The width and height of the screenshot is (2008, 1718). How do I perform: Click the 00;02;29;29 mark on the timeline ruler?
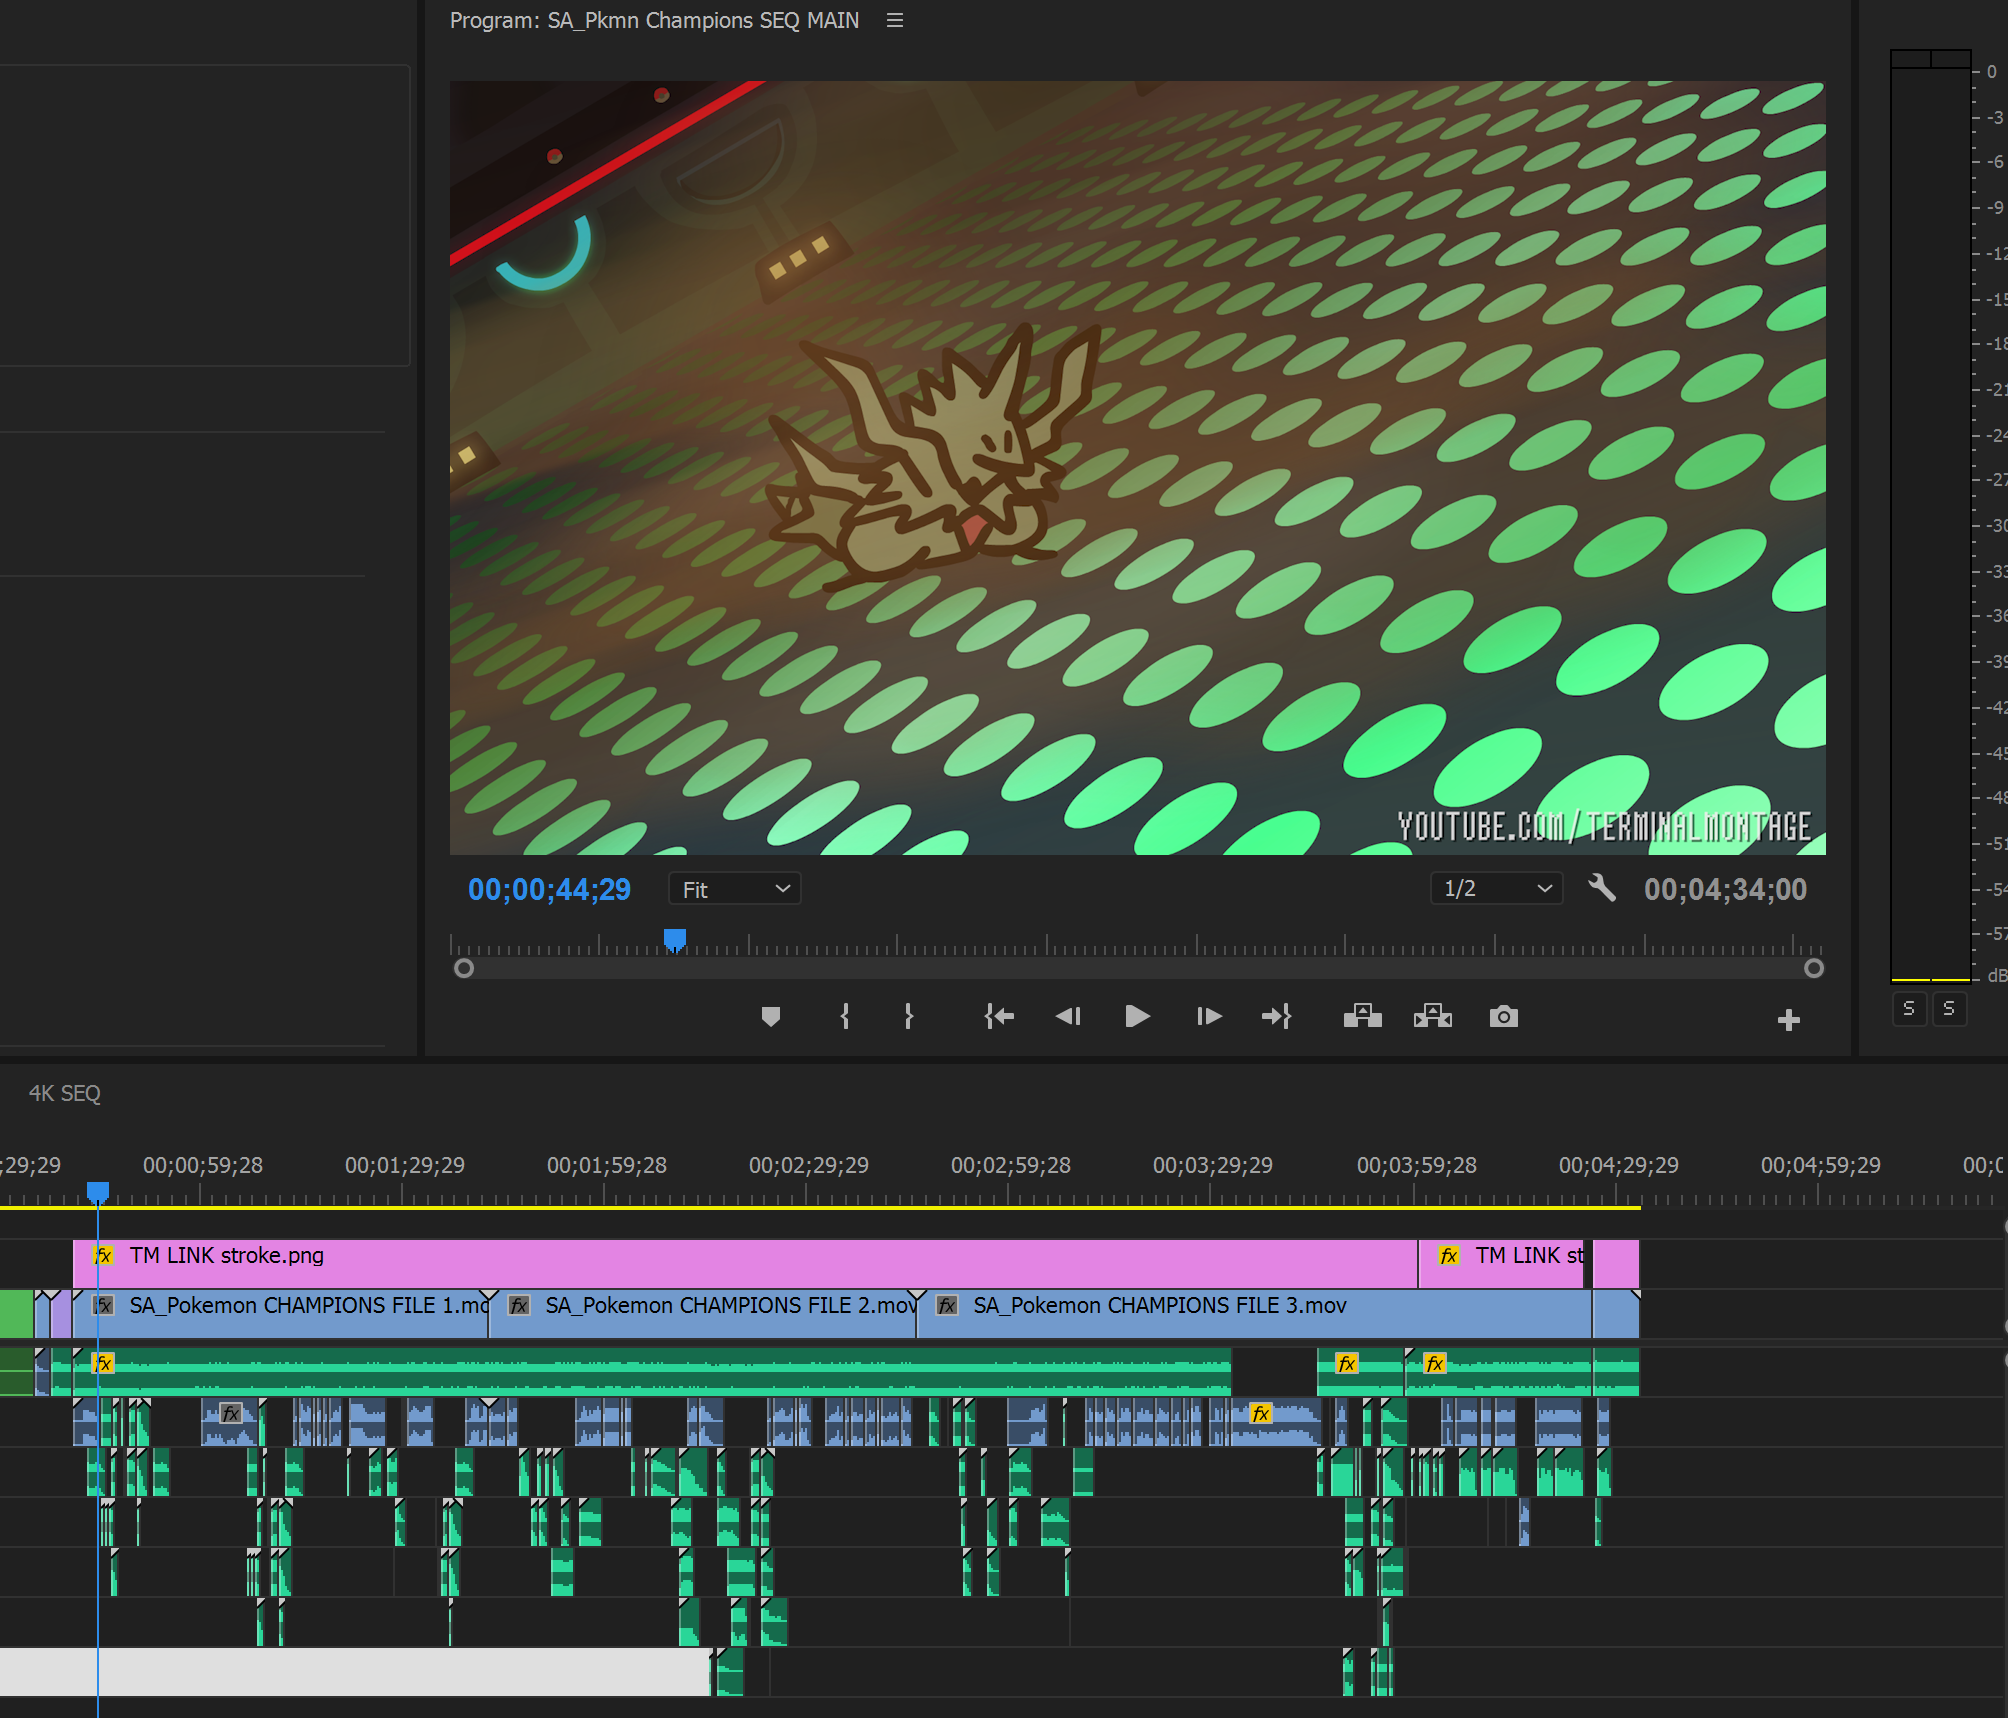click(x=809, y=1165)
